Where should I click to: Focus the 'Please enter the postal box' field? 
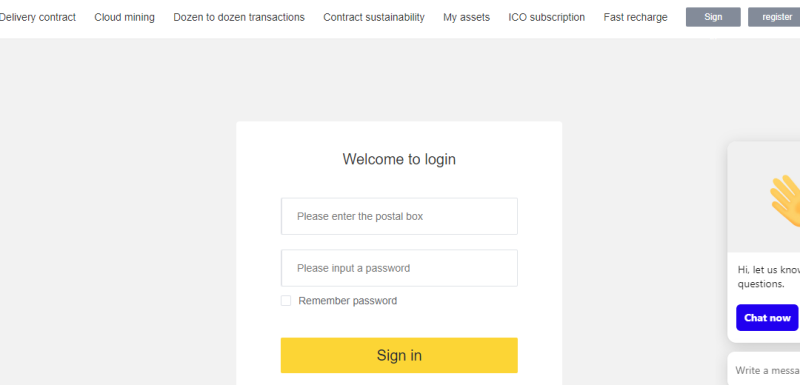[x=399, y=216]
